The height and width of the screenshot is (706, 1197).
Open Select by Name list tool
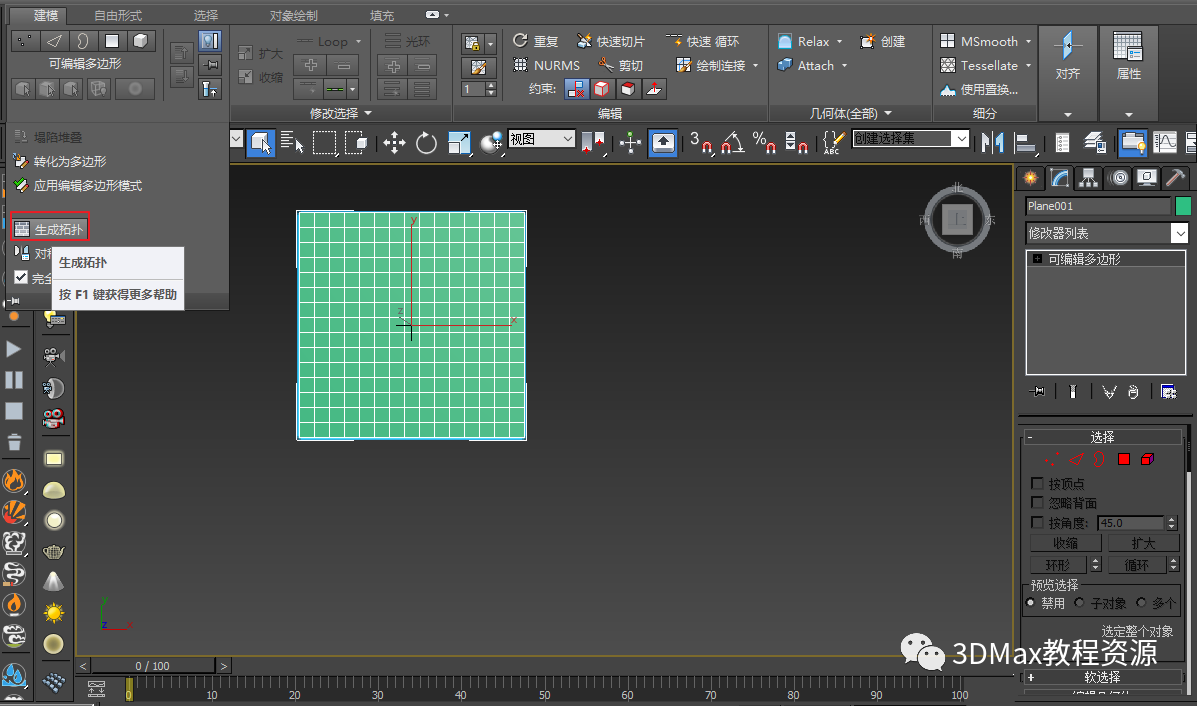(292, 143)
